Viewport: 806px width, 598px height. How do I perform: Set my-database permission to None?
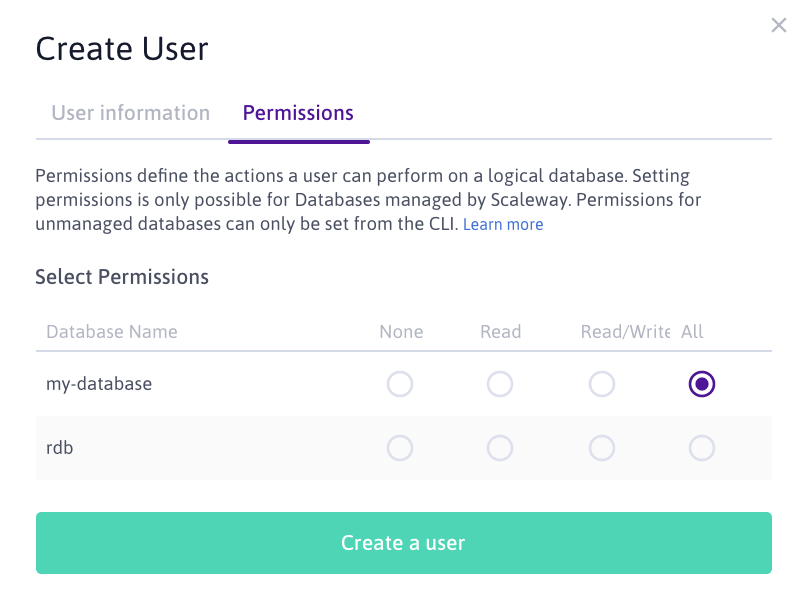[400, 384]
